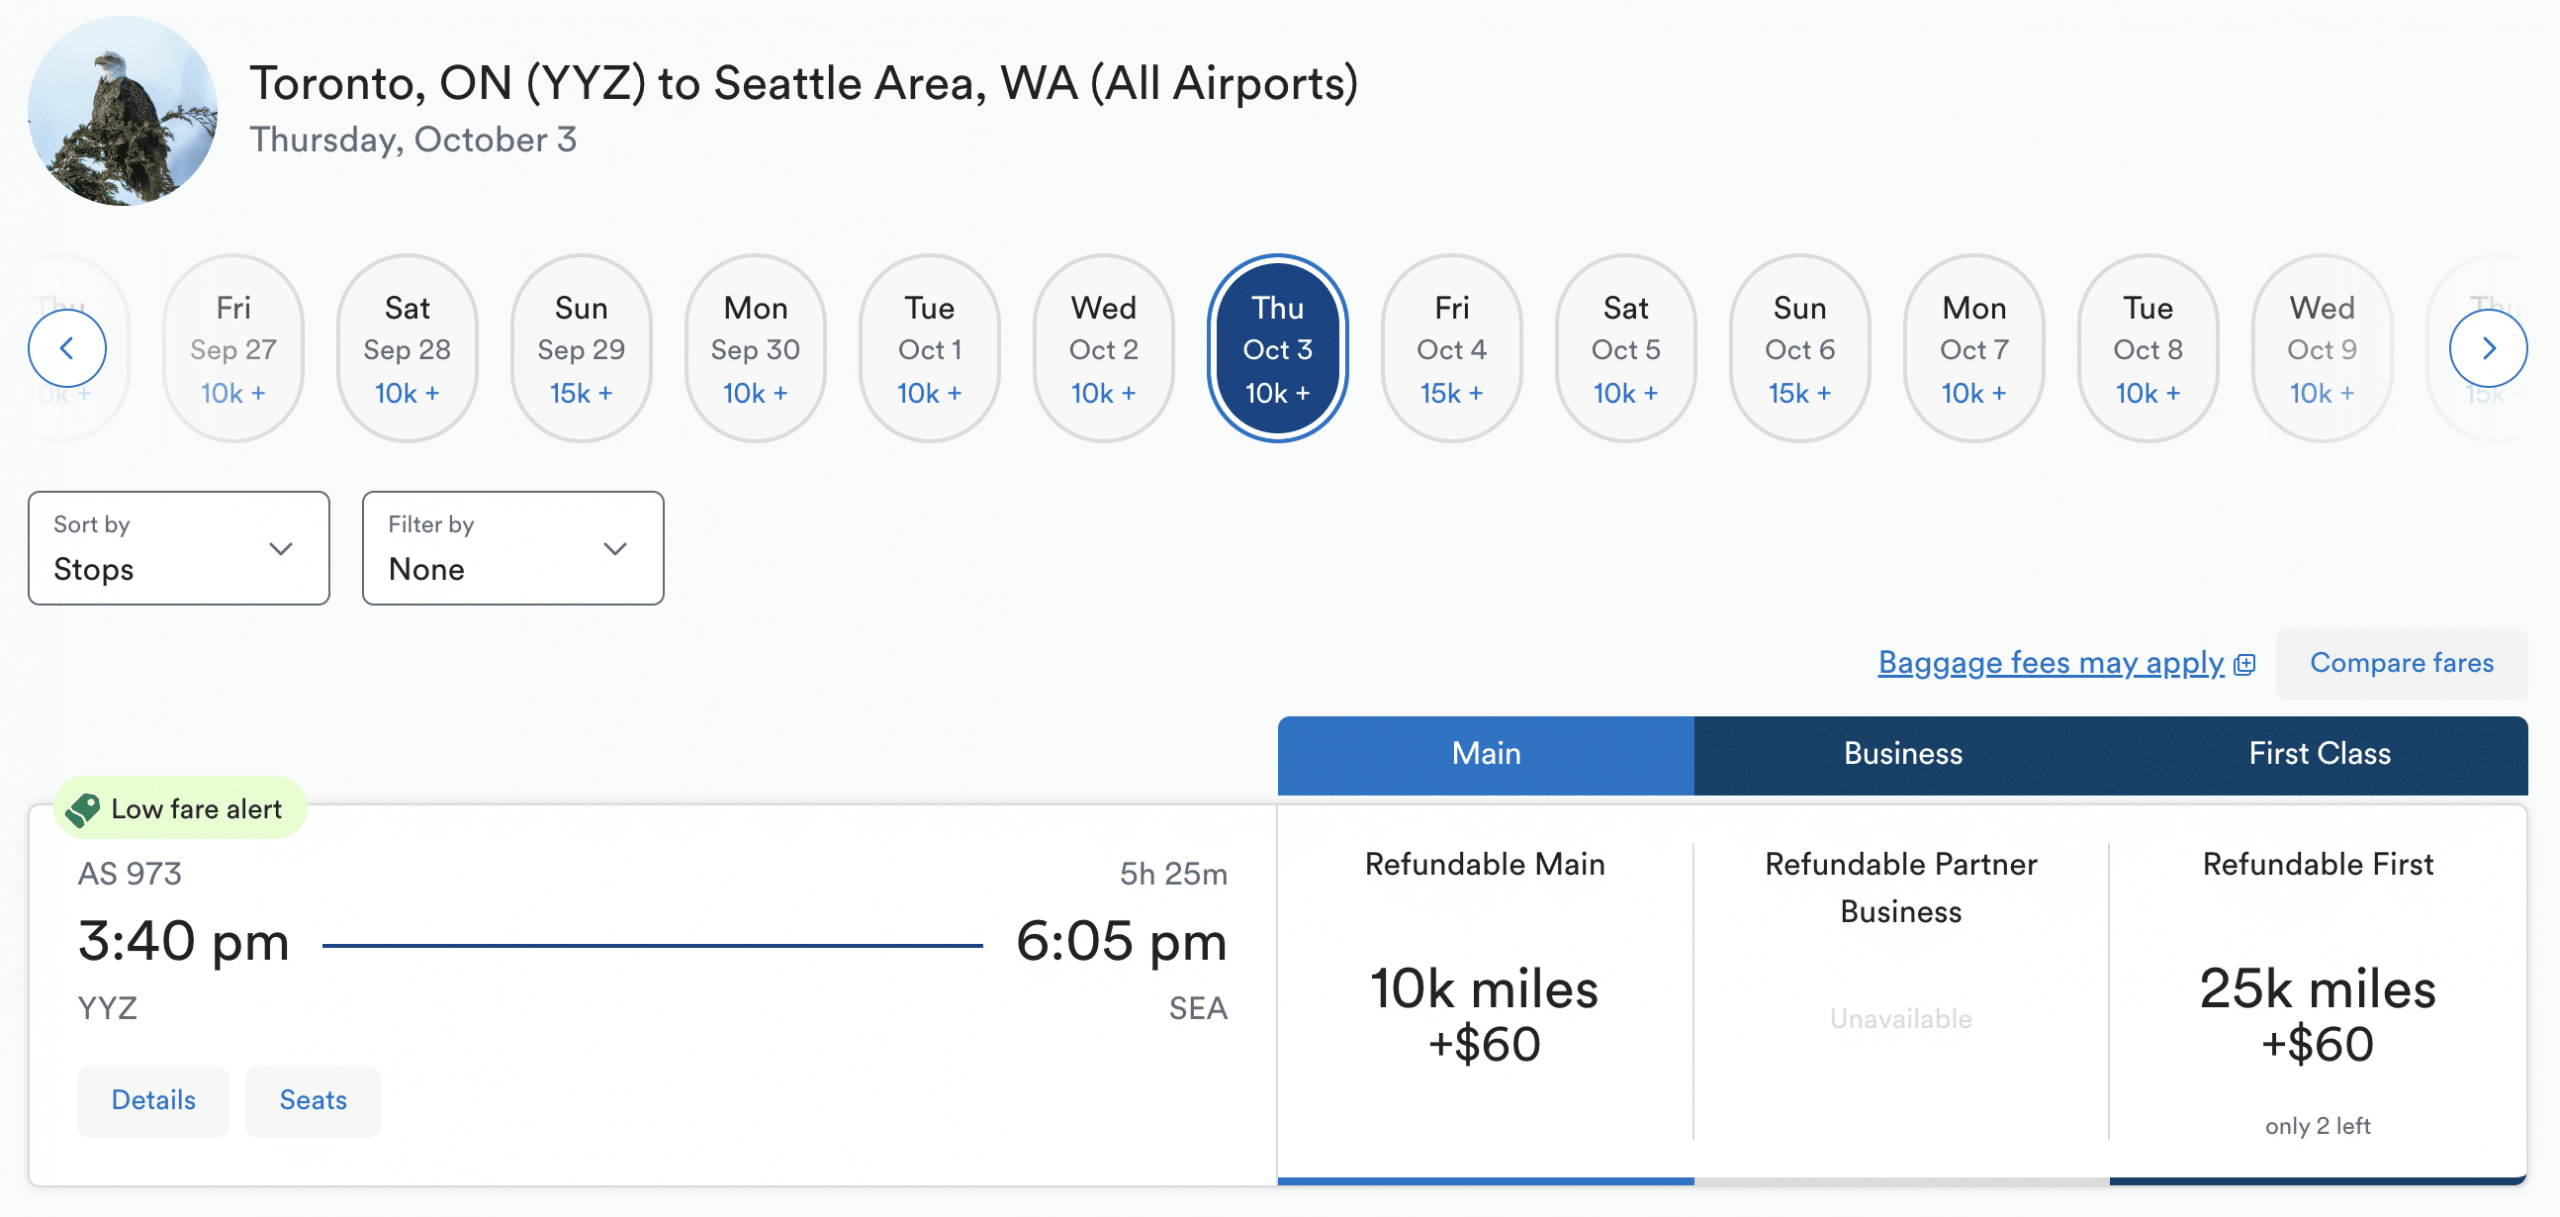Choose the Sun Sep 29 date bubble
The height and width of the screenshot is (1217, 2560).
pyautogui.click(x=581, y=348)
